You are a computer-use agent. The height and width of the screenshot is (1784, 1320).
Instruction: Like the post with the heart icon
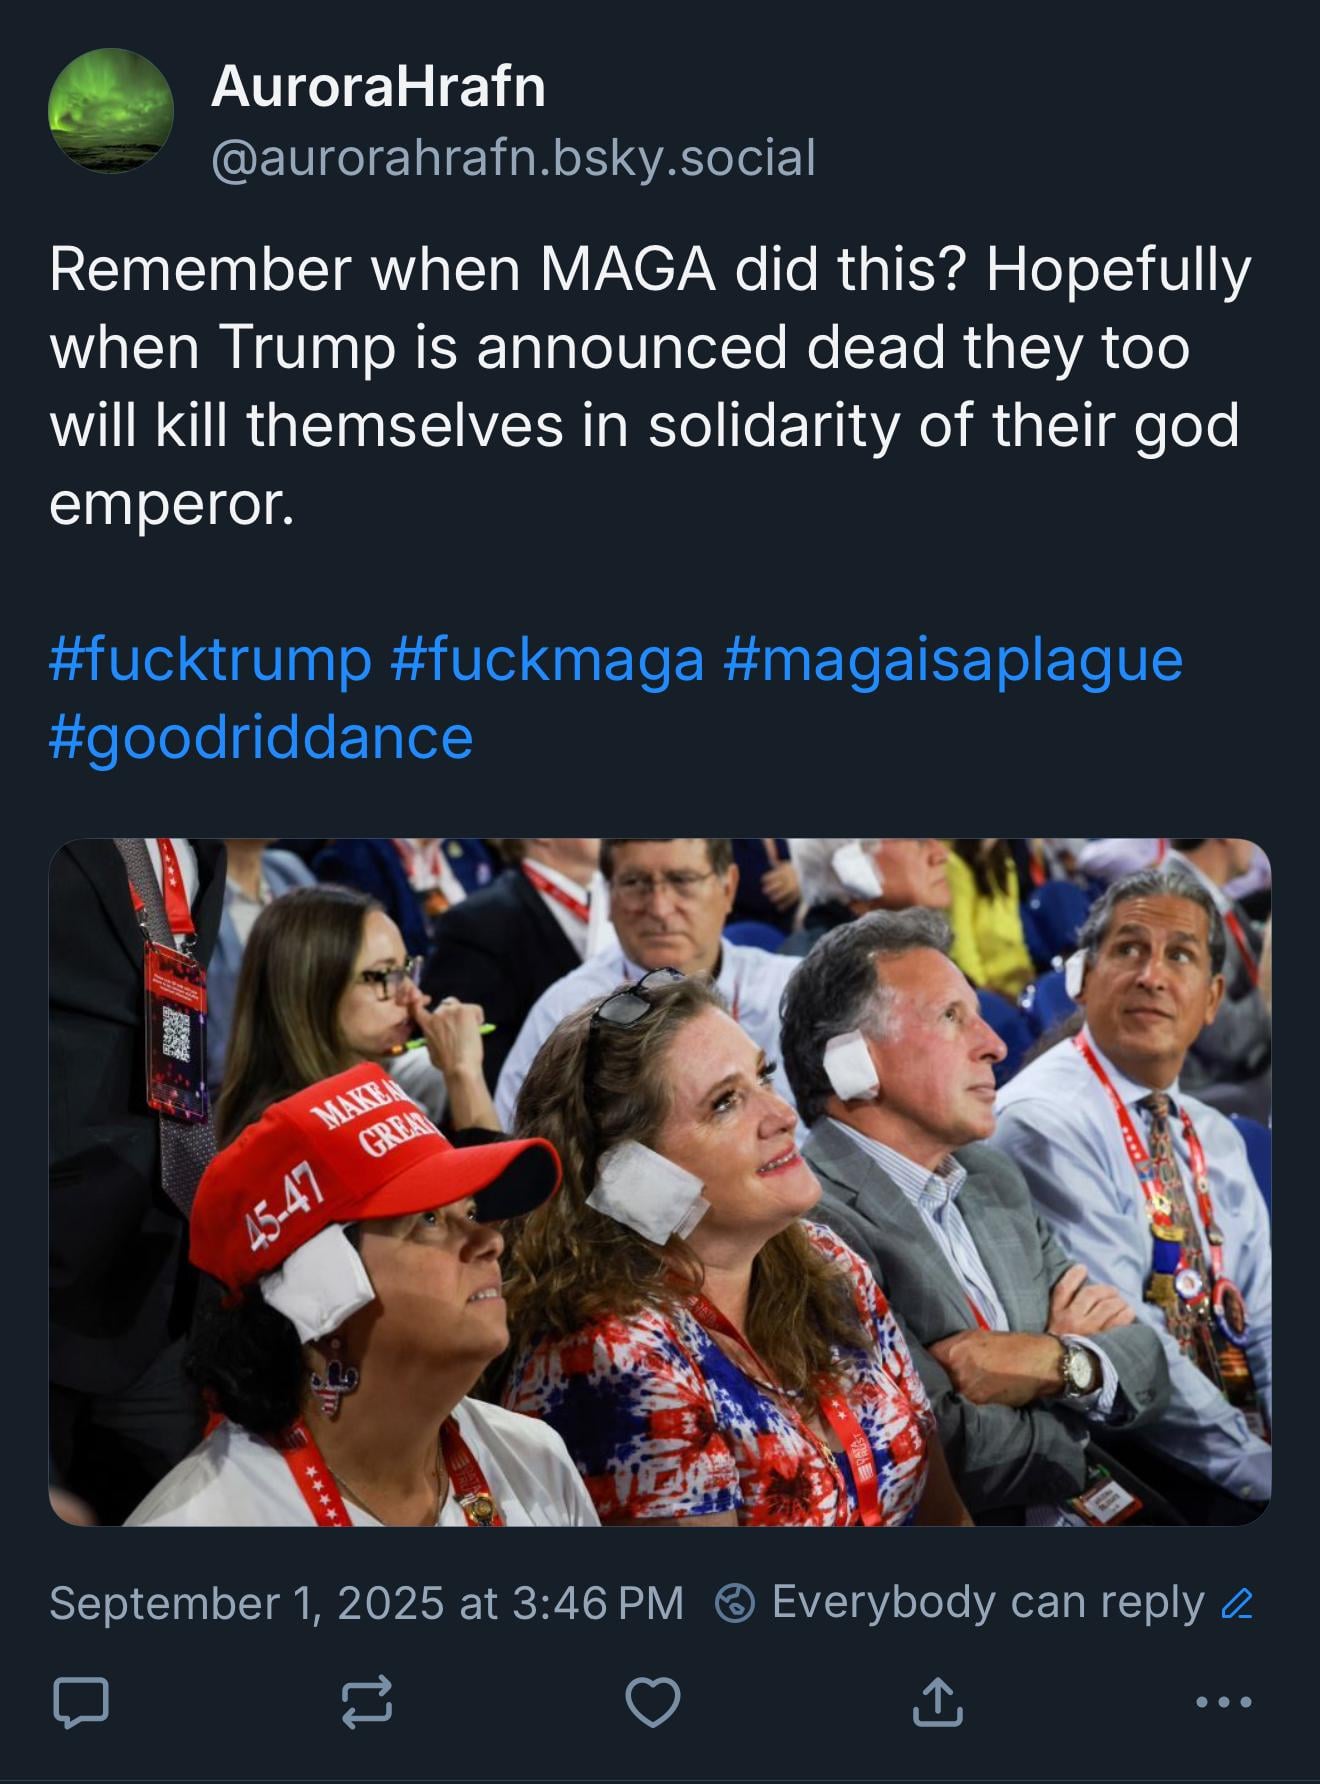[653, 1701]
